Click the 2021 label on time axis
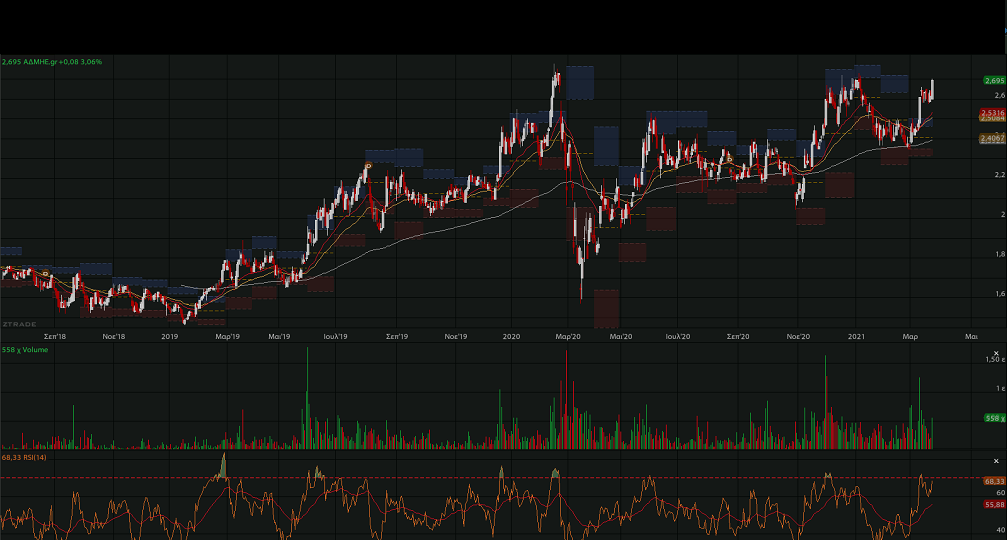Image resolution: width=1007 pixels, height=540 pixels. tap(857, 337)
